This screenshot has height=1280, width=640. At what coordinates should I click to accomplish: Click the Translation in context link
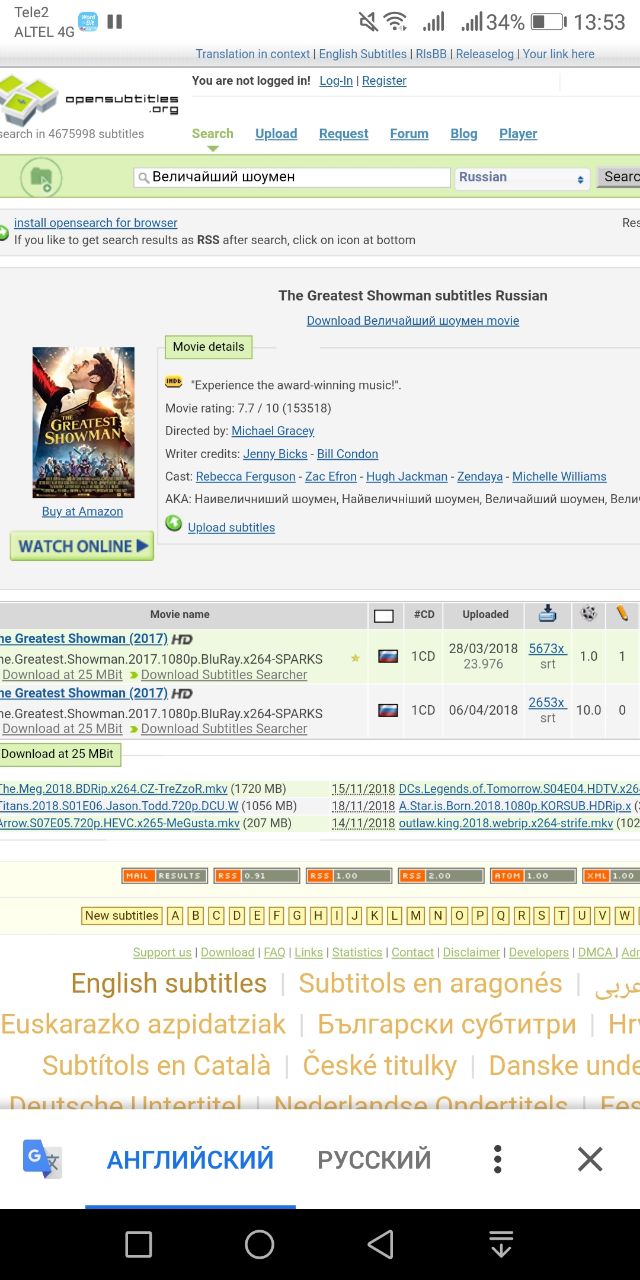[x=253, y=54]
